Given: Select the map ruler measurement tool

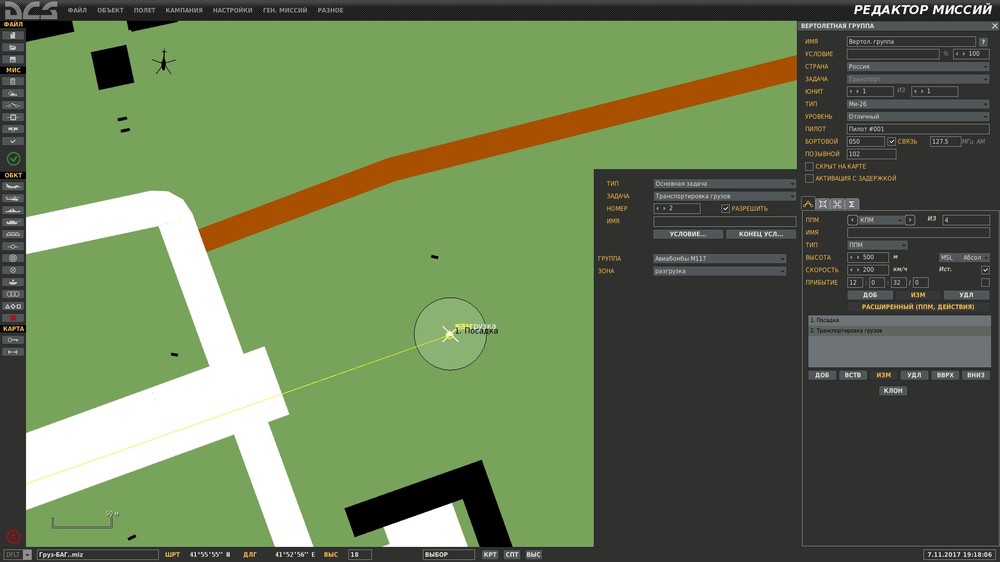Looking at the screenshot, I should click(13, 352).
